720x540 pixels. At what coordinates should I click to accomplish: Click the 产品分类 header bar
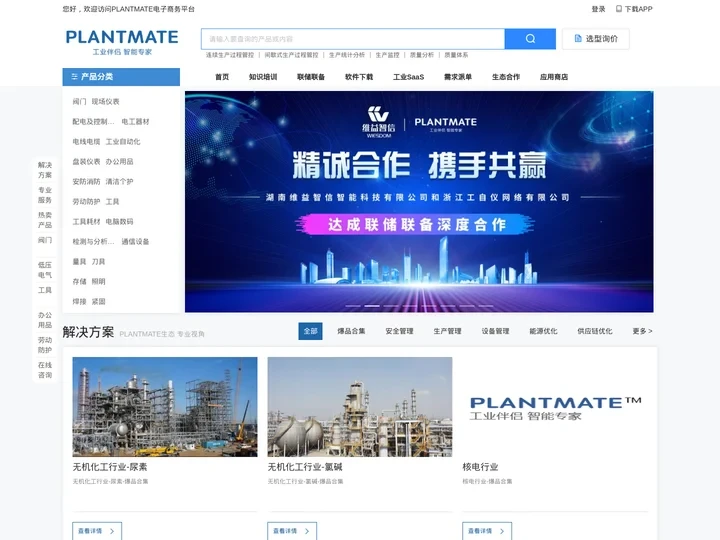121,77
